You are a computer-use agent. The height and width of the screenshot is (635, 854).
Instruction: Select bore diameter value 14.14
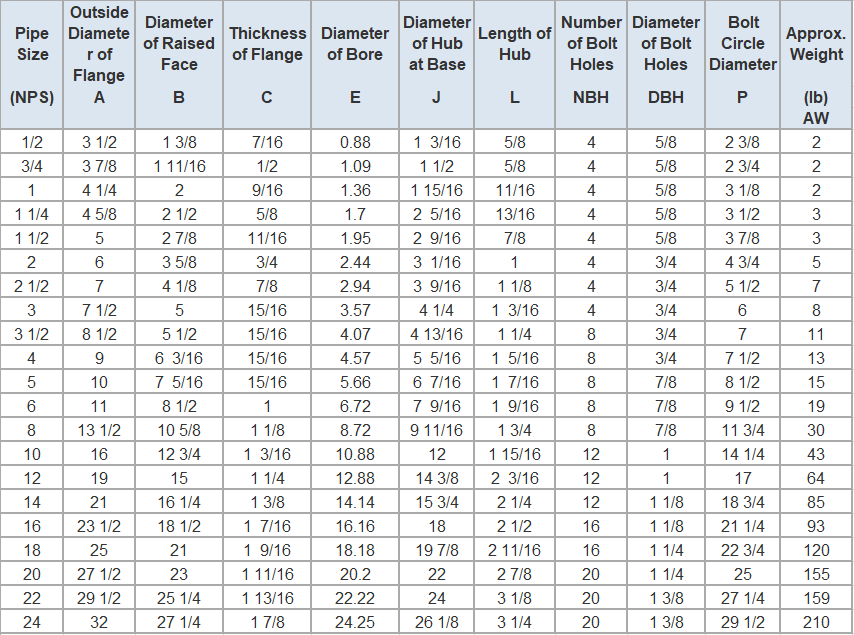355,502
